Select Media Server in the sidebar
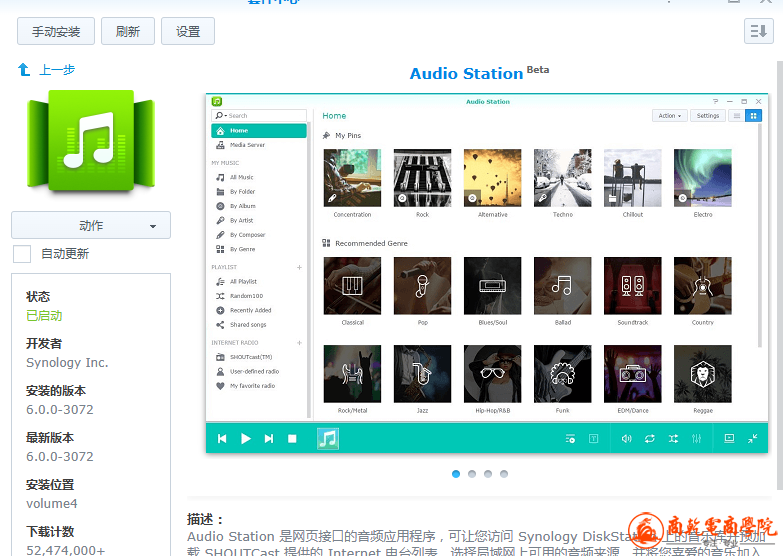 click(x=247, y=145)
